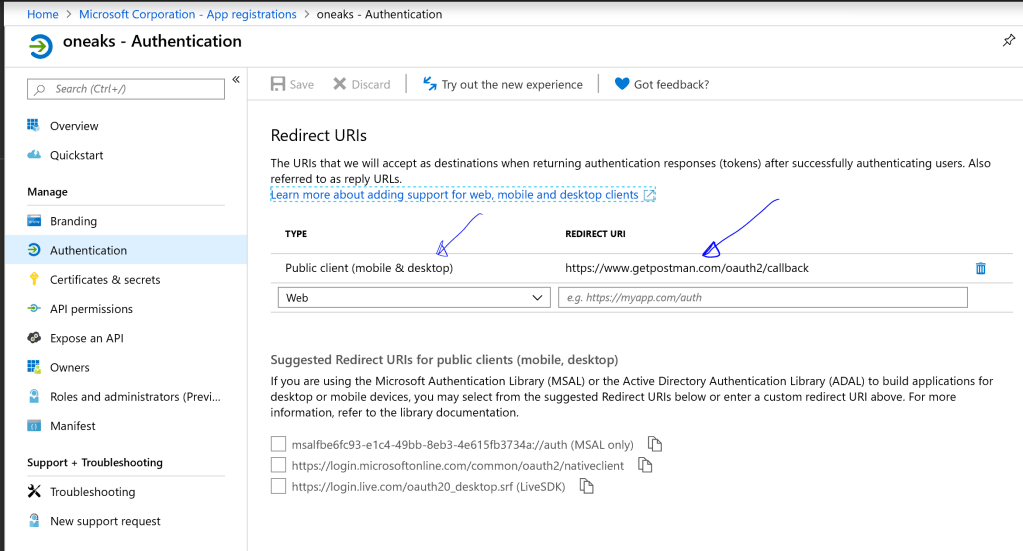Click the redirect URI input field
Image resolution: width=1023 pixels, height=551 pixels.
coord(762,298)
